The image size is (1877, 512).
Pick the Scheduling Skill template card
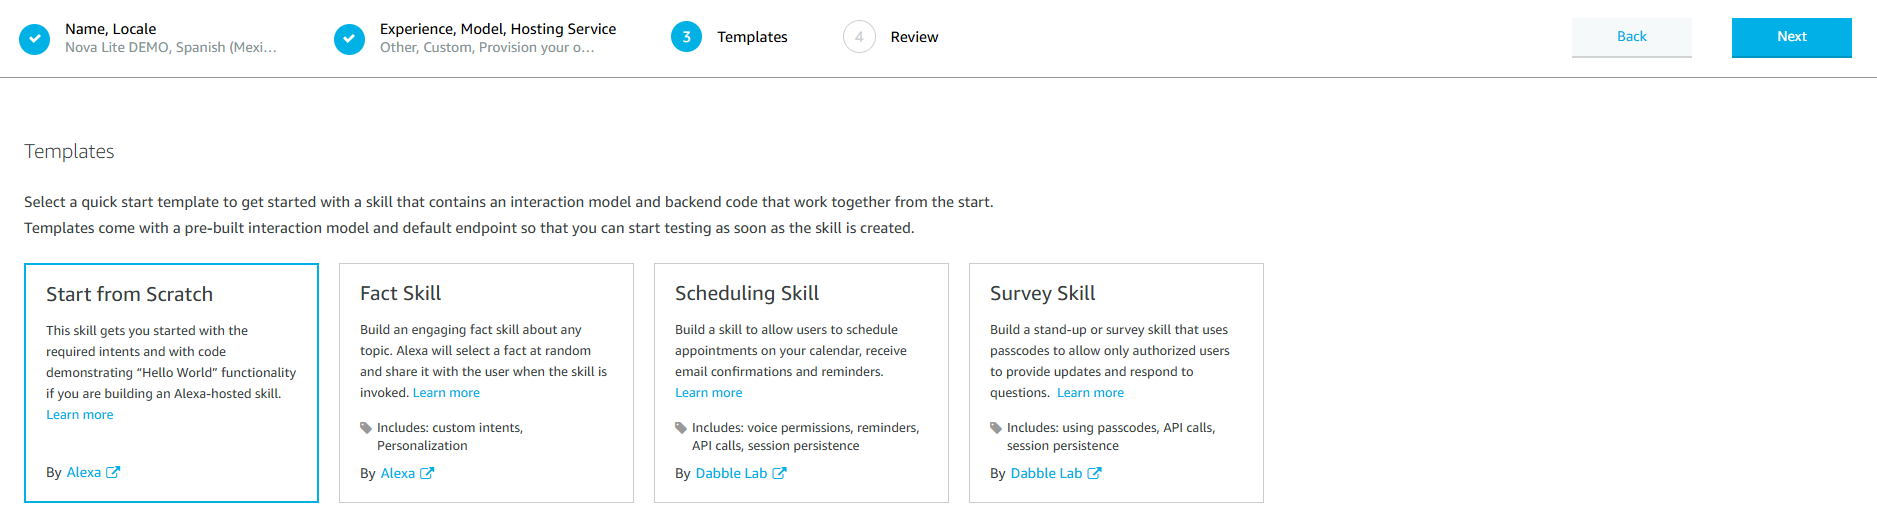(x=800, y=293)
